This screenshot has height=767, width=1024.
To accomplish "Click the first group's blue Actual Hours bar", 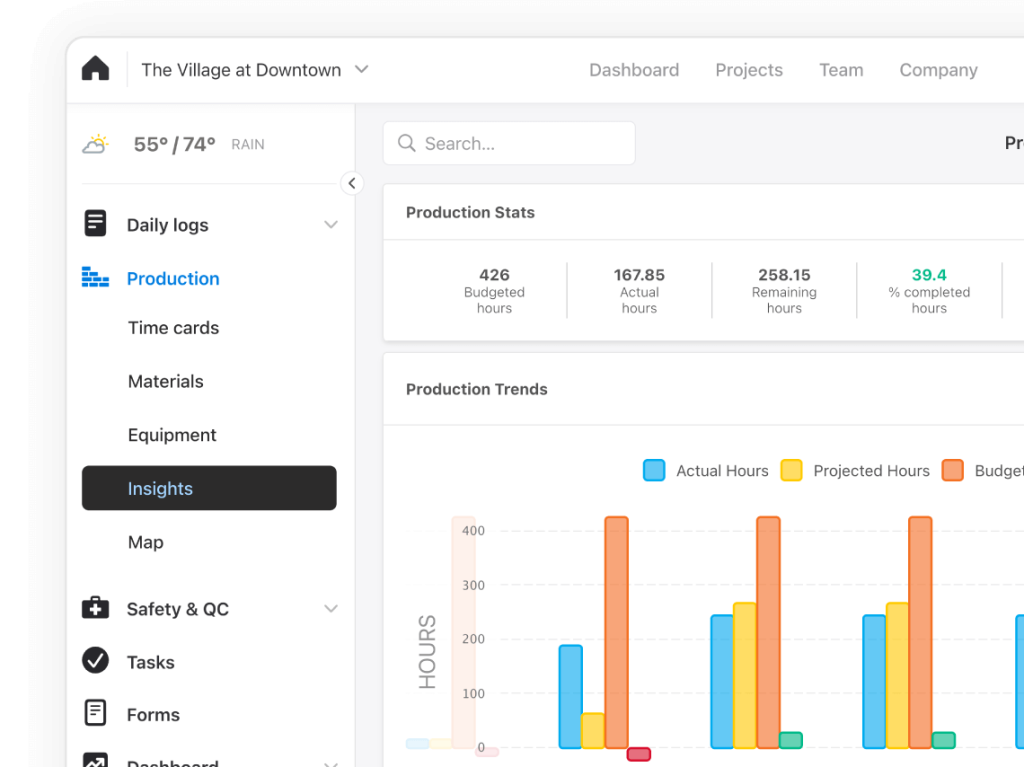I will click(x=571, y=696).
